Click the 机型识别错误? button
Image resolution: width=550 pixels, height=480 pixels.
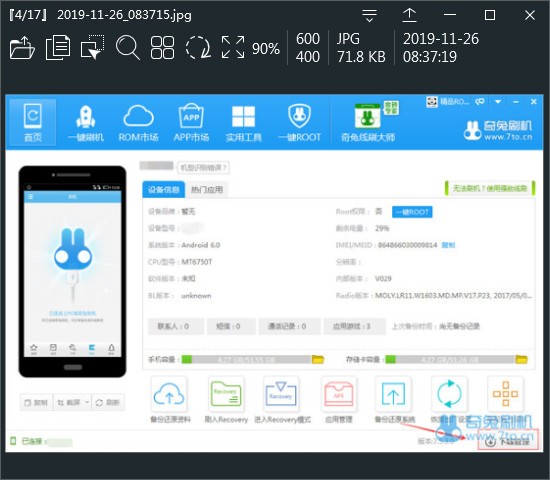tap(203, 167)
